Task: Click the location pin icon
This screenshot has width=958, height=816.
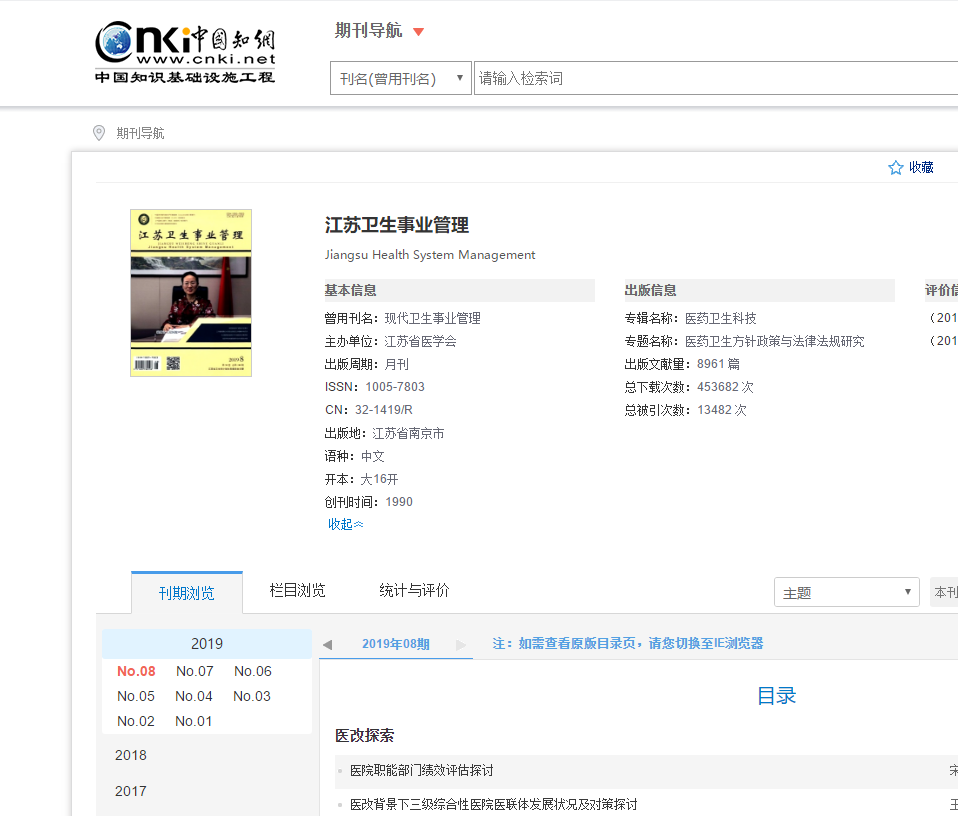Action: (98, 133)
